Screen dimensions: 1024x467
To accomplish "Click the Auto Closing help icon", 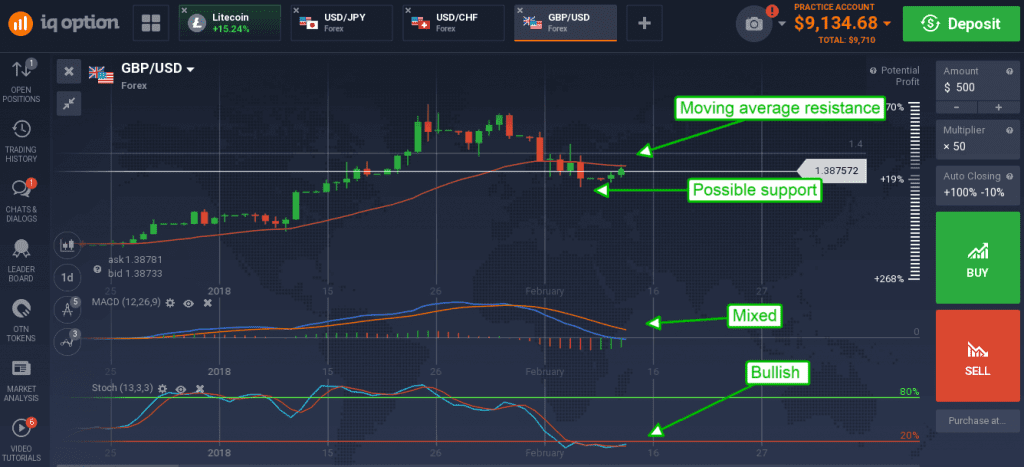I will tap(1008, 176).
